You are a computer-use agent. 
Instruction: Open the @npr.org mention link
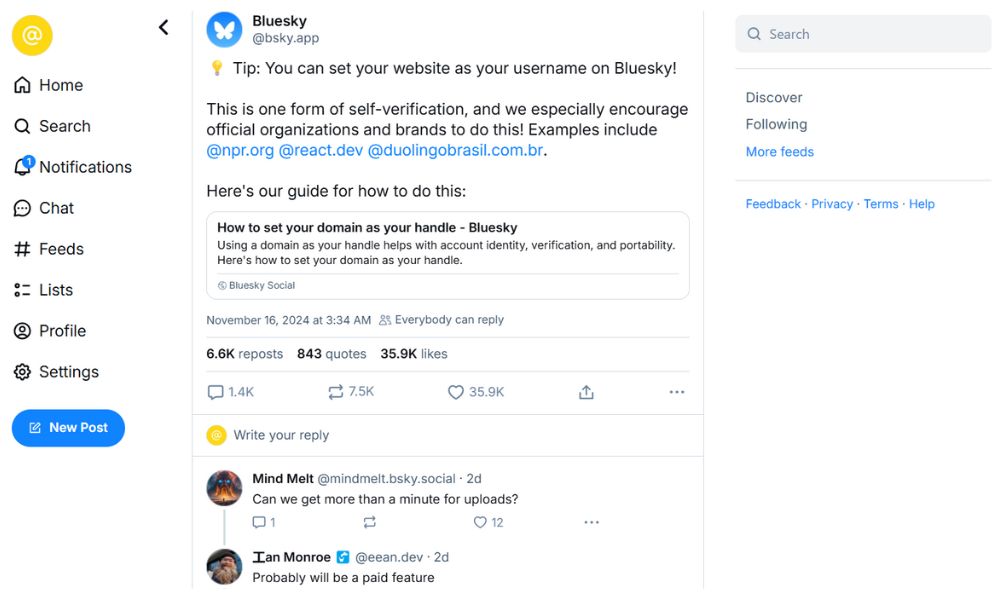coord(240,150)
